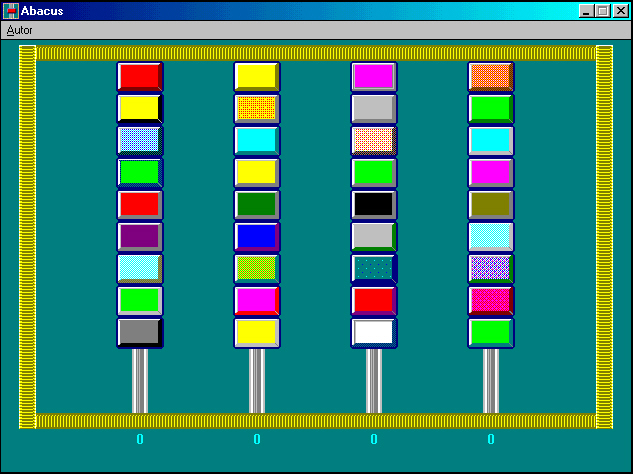Image resolution: width=633 pixels, height=474 pixels.
Task: Select the black bead on the third rod
Action: pos(374,205)
